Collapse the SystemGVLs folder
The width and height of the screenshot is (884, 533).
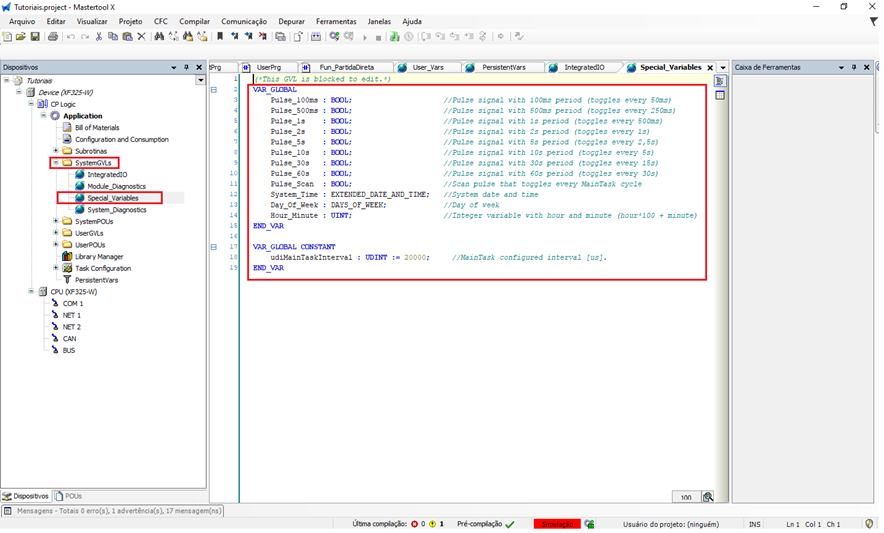[55, 162]
